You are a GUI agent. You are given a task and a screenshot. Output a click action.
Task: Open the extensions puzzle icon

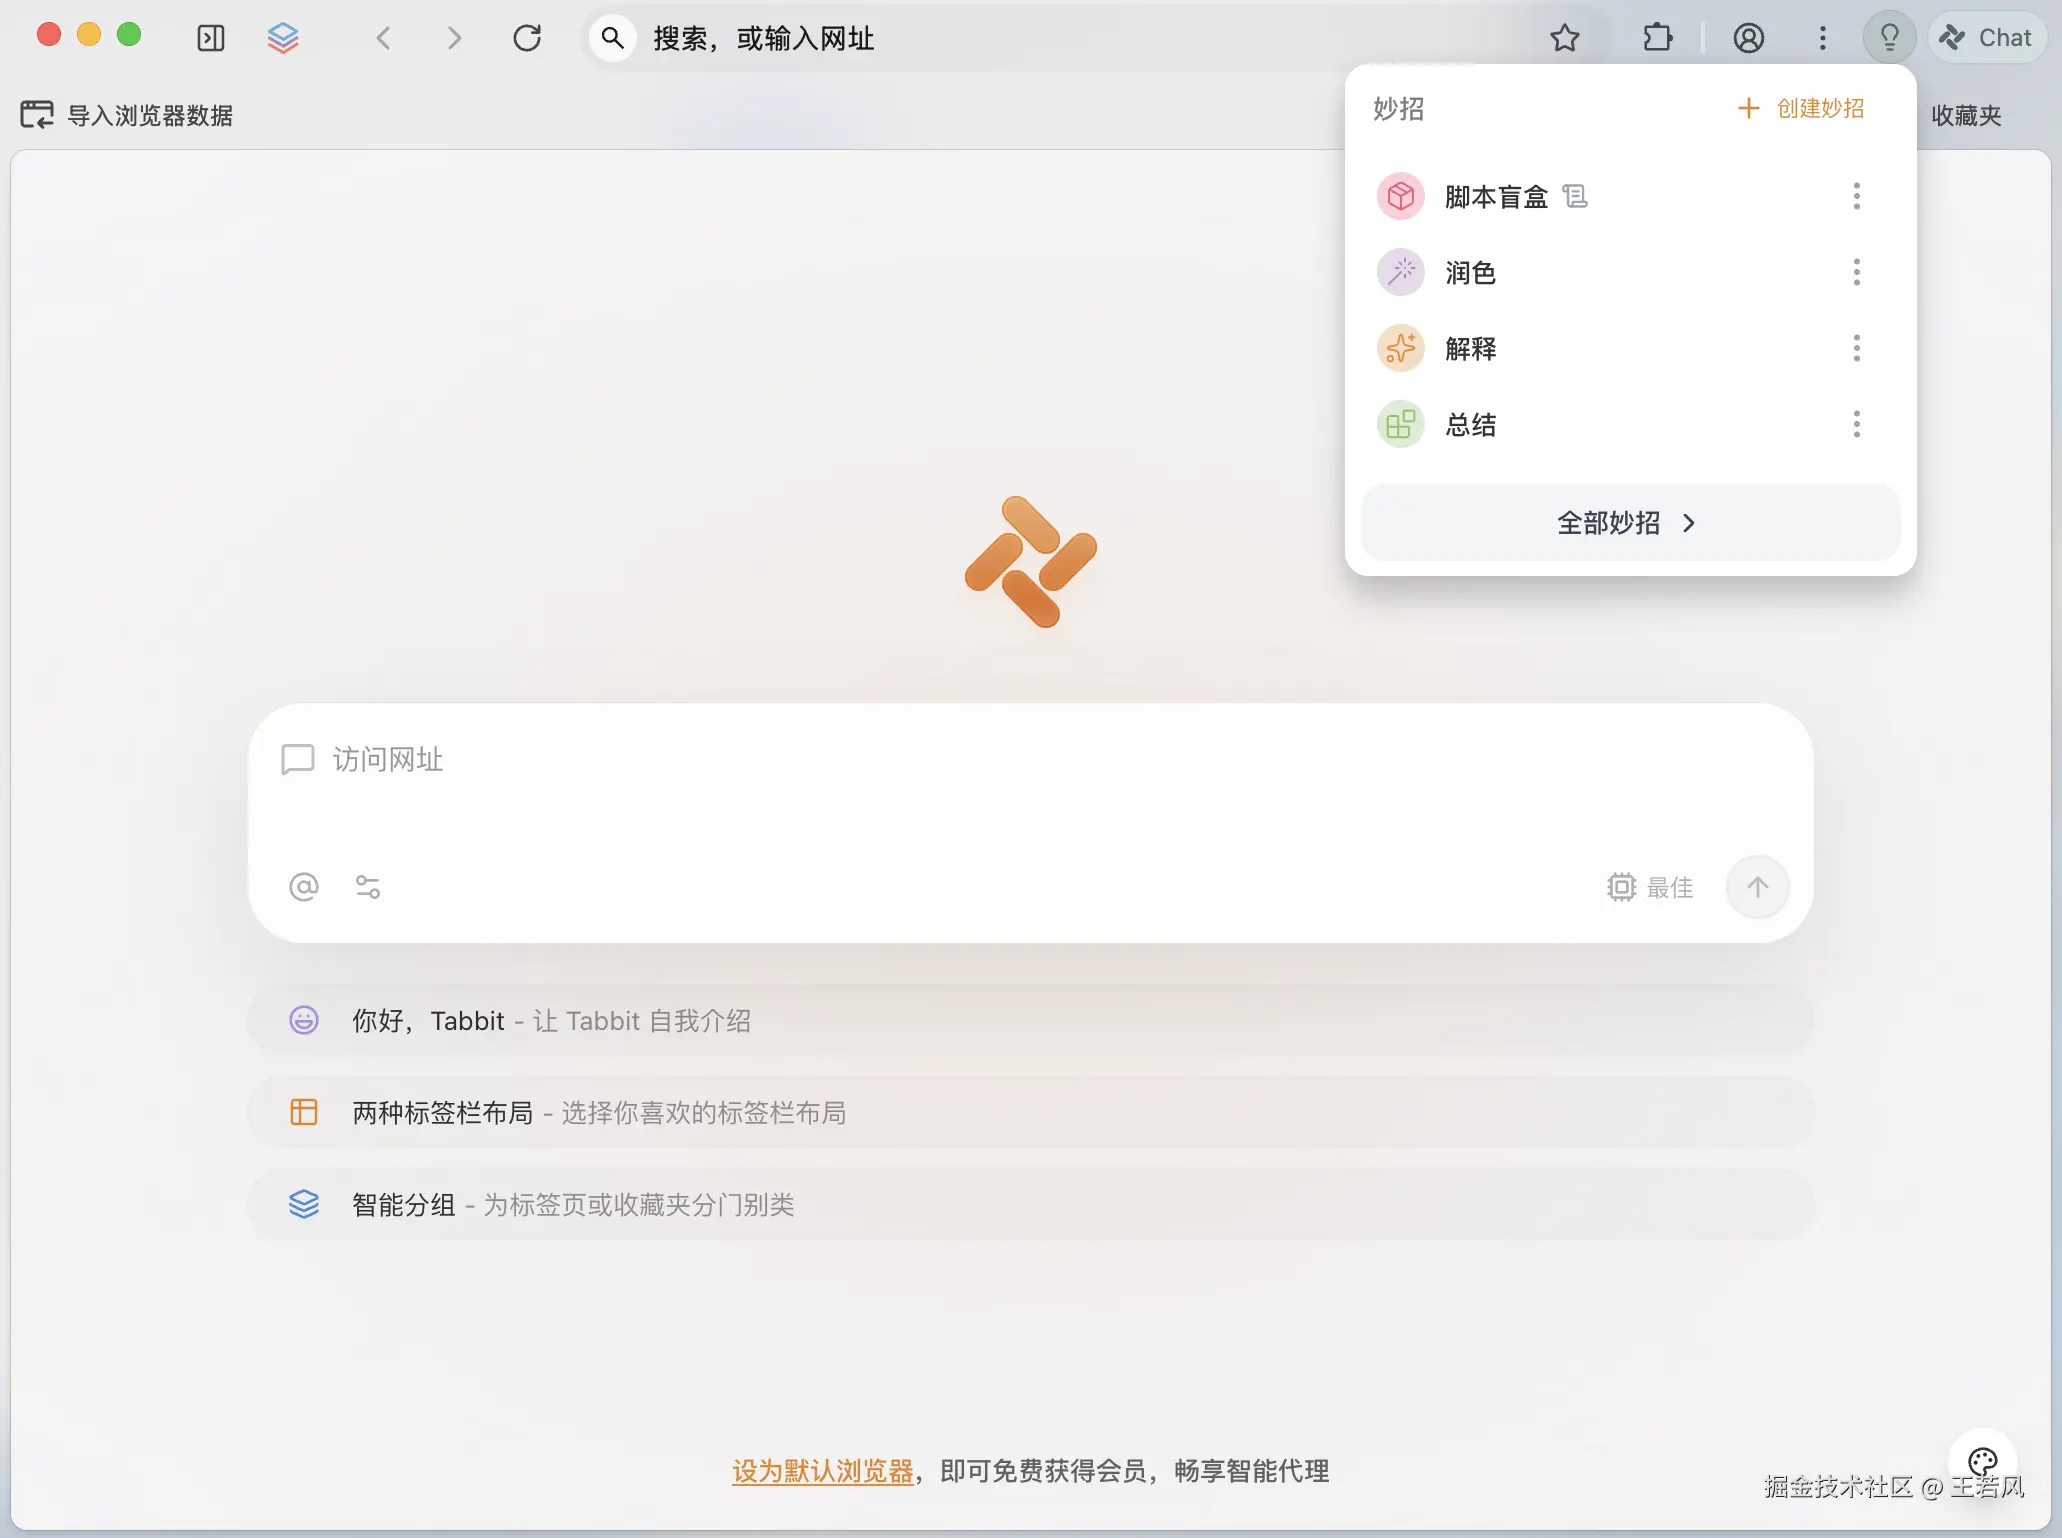tap(1657, 38)
